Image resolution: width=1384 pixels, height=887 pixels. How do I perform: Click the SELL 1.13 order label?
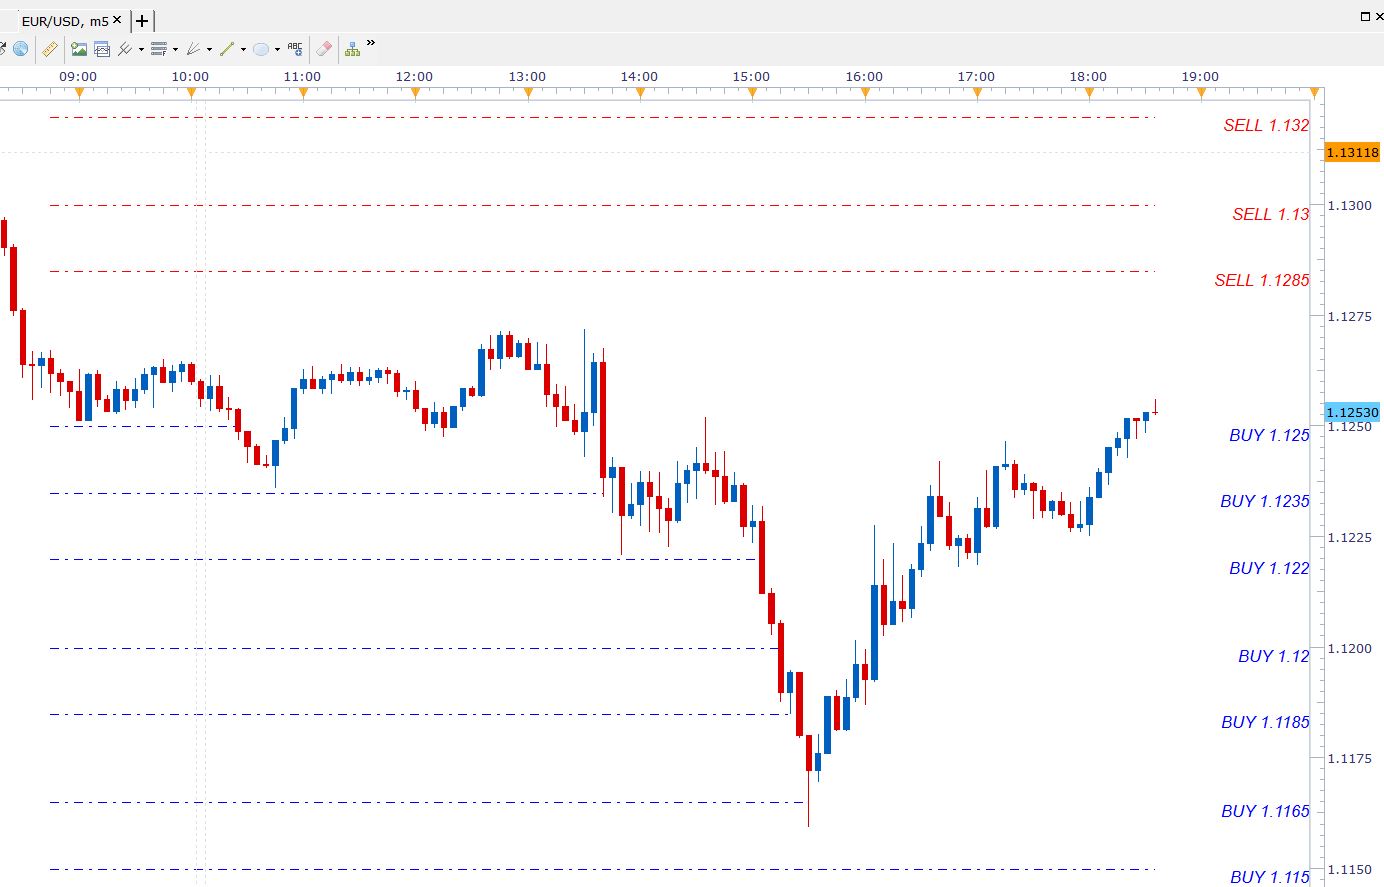1271,214
